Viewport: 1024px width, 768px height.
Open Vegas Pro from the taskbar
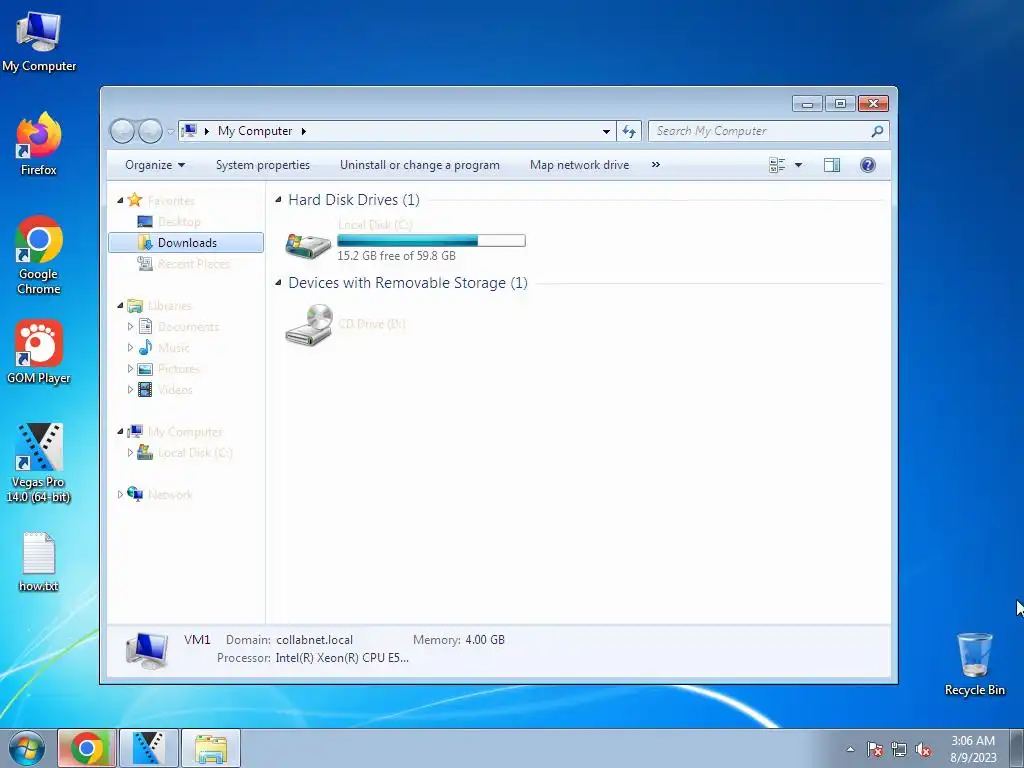pyautogui.click(x=149, y=748)
